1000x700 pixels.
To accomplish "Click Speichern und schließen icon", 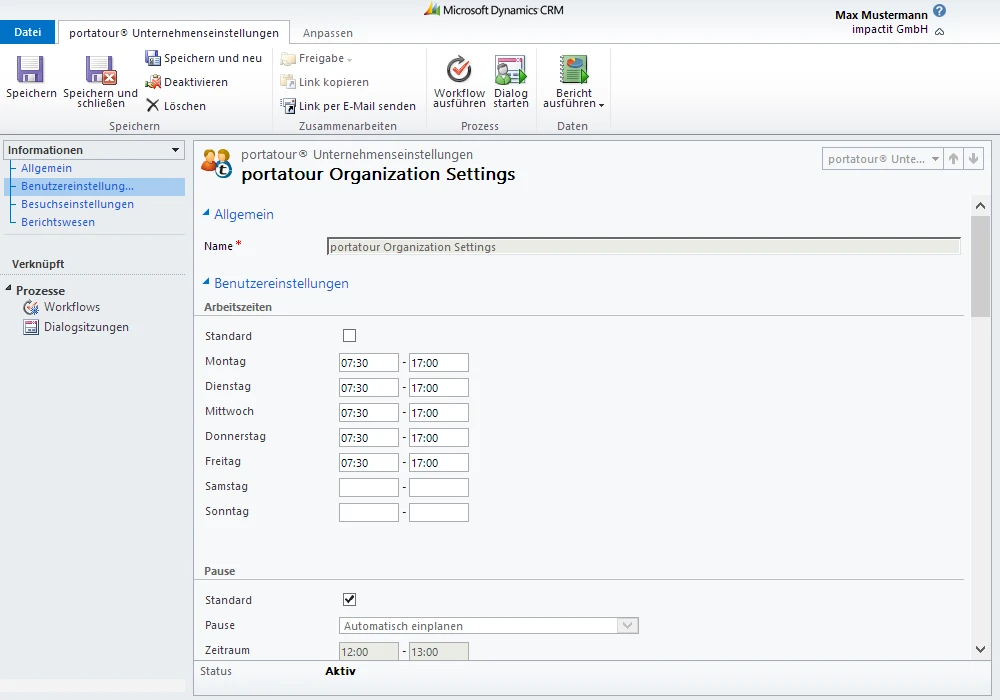I will pos(101,69).
